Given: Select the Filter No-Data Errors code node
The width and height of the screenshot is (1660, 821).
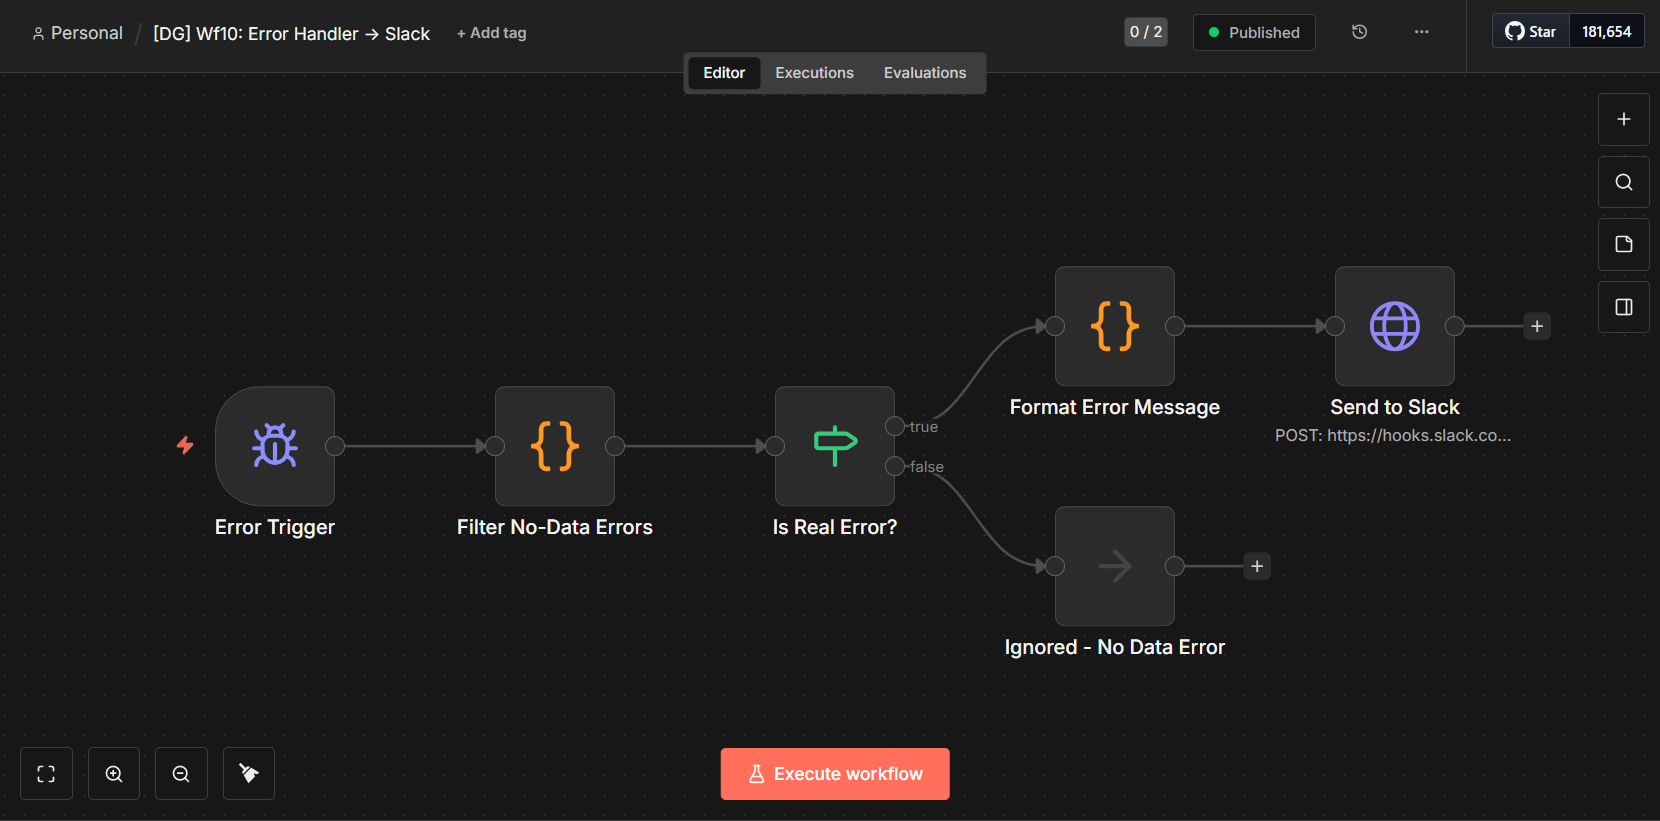Looking at the screenshot, I should (555, 446).
